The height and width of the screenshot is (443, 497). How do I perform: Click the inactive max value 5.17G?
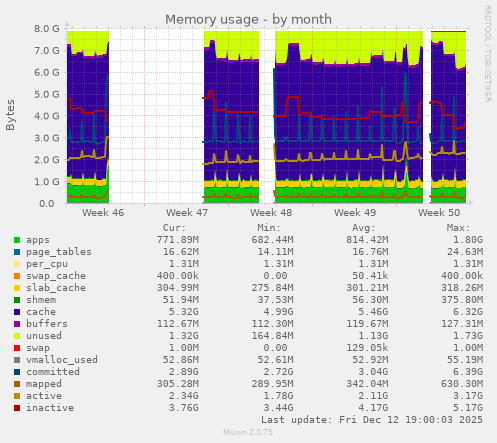pos(468,408)
